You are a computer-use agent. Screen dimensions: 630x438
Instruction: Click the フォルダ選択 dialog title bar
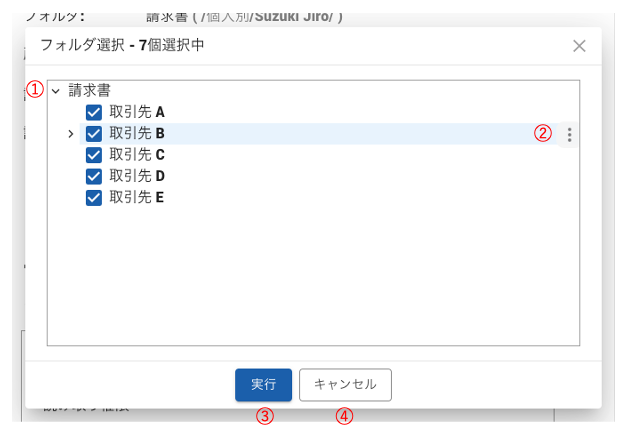pyautogui.click(x=300, y=45)
